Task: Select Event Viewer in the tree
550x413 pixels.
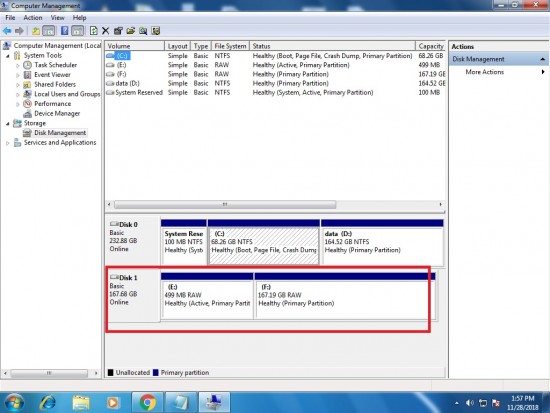Action: [x=52, y=75]
